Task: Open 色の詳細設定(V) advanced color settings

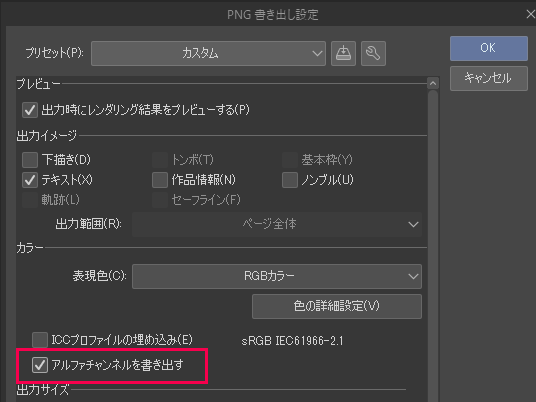Action: pos(337,306)
